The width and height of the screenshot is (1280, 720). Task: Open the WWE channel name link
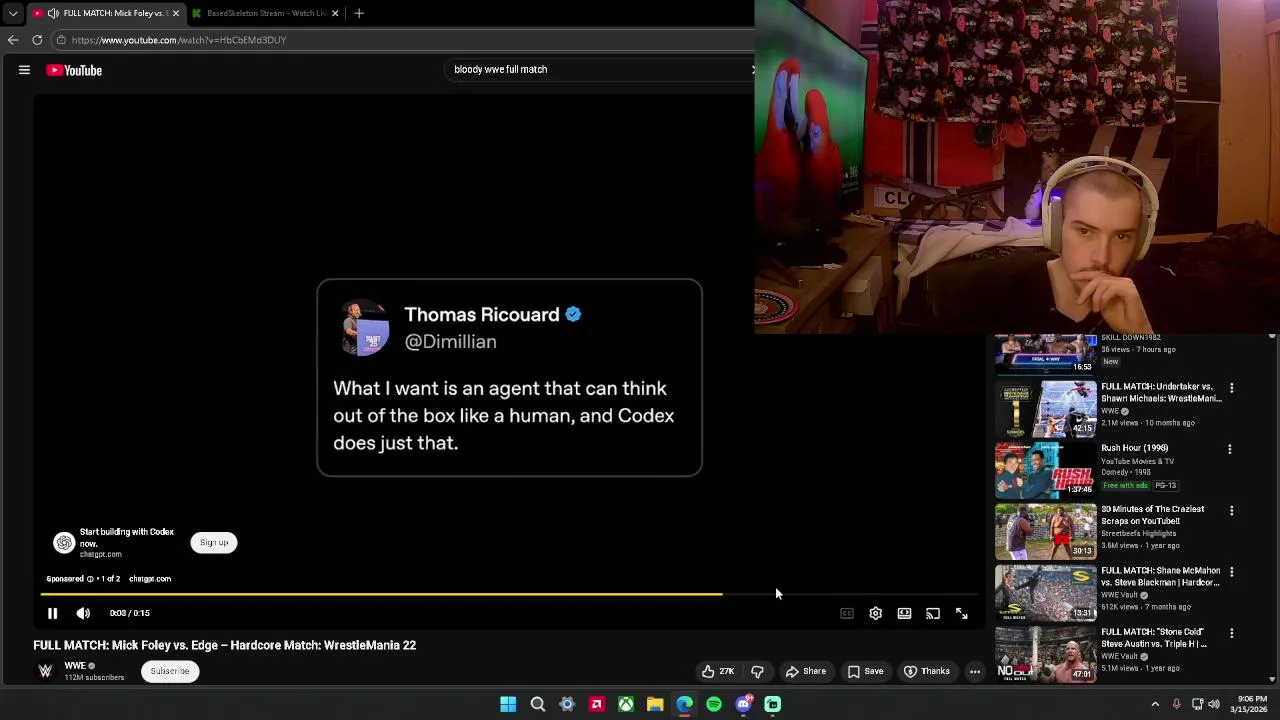coord(75,666)
